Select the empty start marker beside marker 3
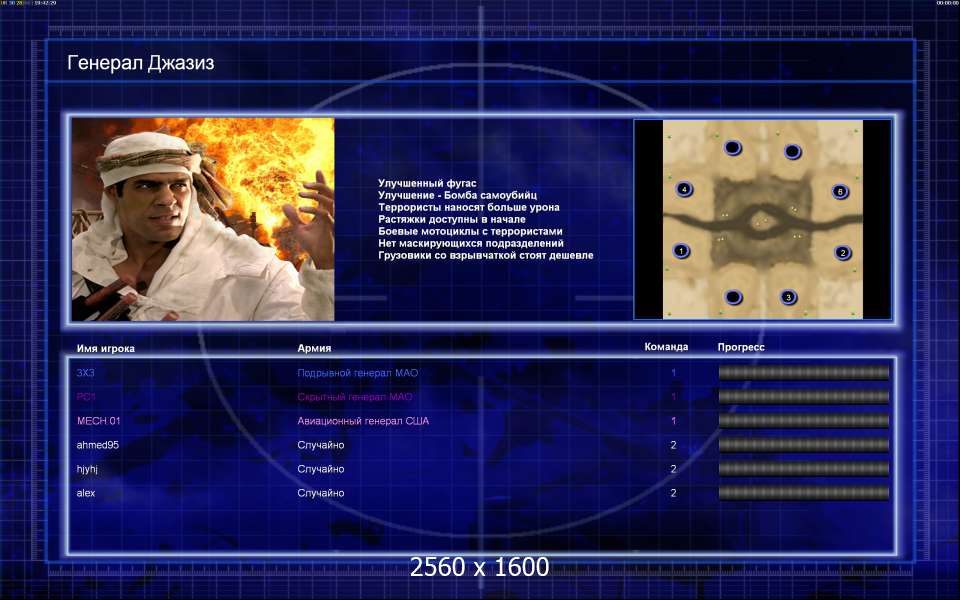Image resolution: width=960 pixels, height=600 pixels. tap(733, 297)
